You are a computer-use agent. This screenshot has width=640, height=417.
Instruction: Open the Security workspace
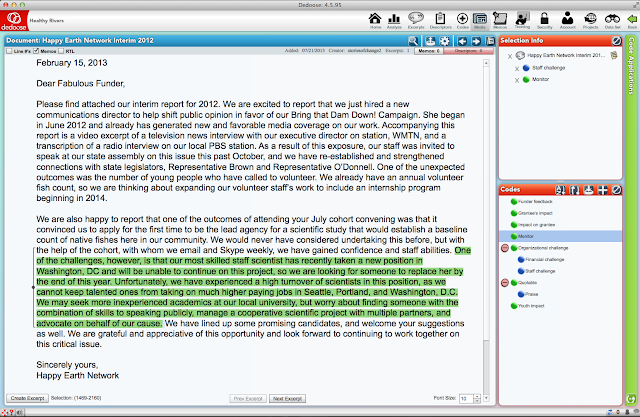point(544,20)
